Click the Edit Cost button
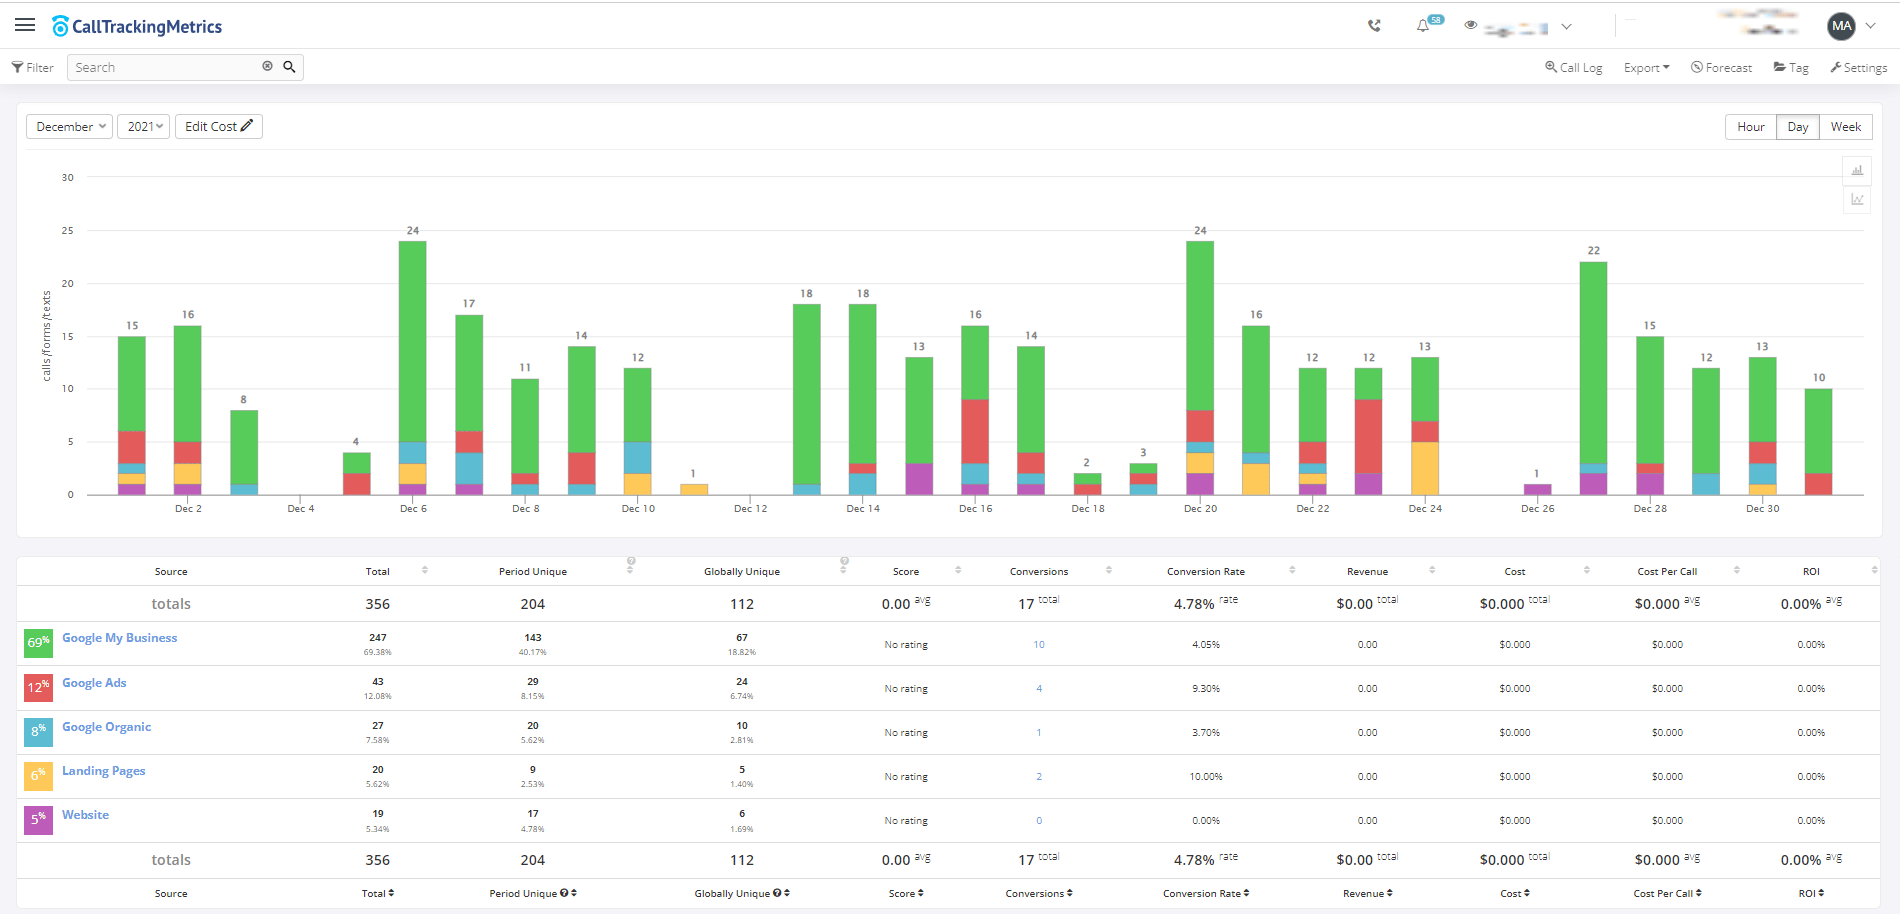This screenshot has height=914, width=1900. tap(218, 126)
